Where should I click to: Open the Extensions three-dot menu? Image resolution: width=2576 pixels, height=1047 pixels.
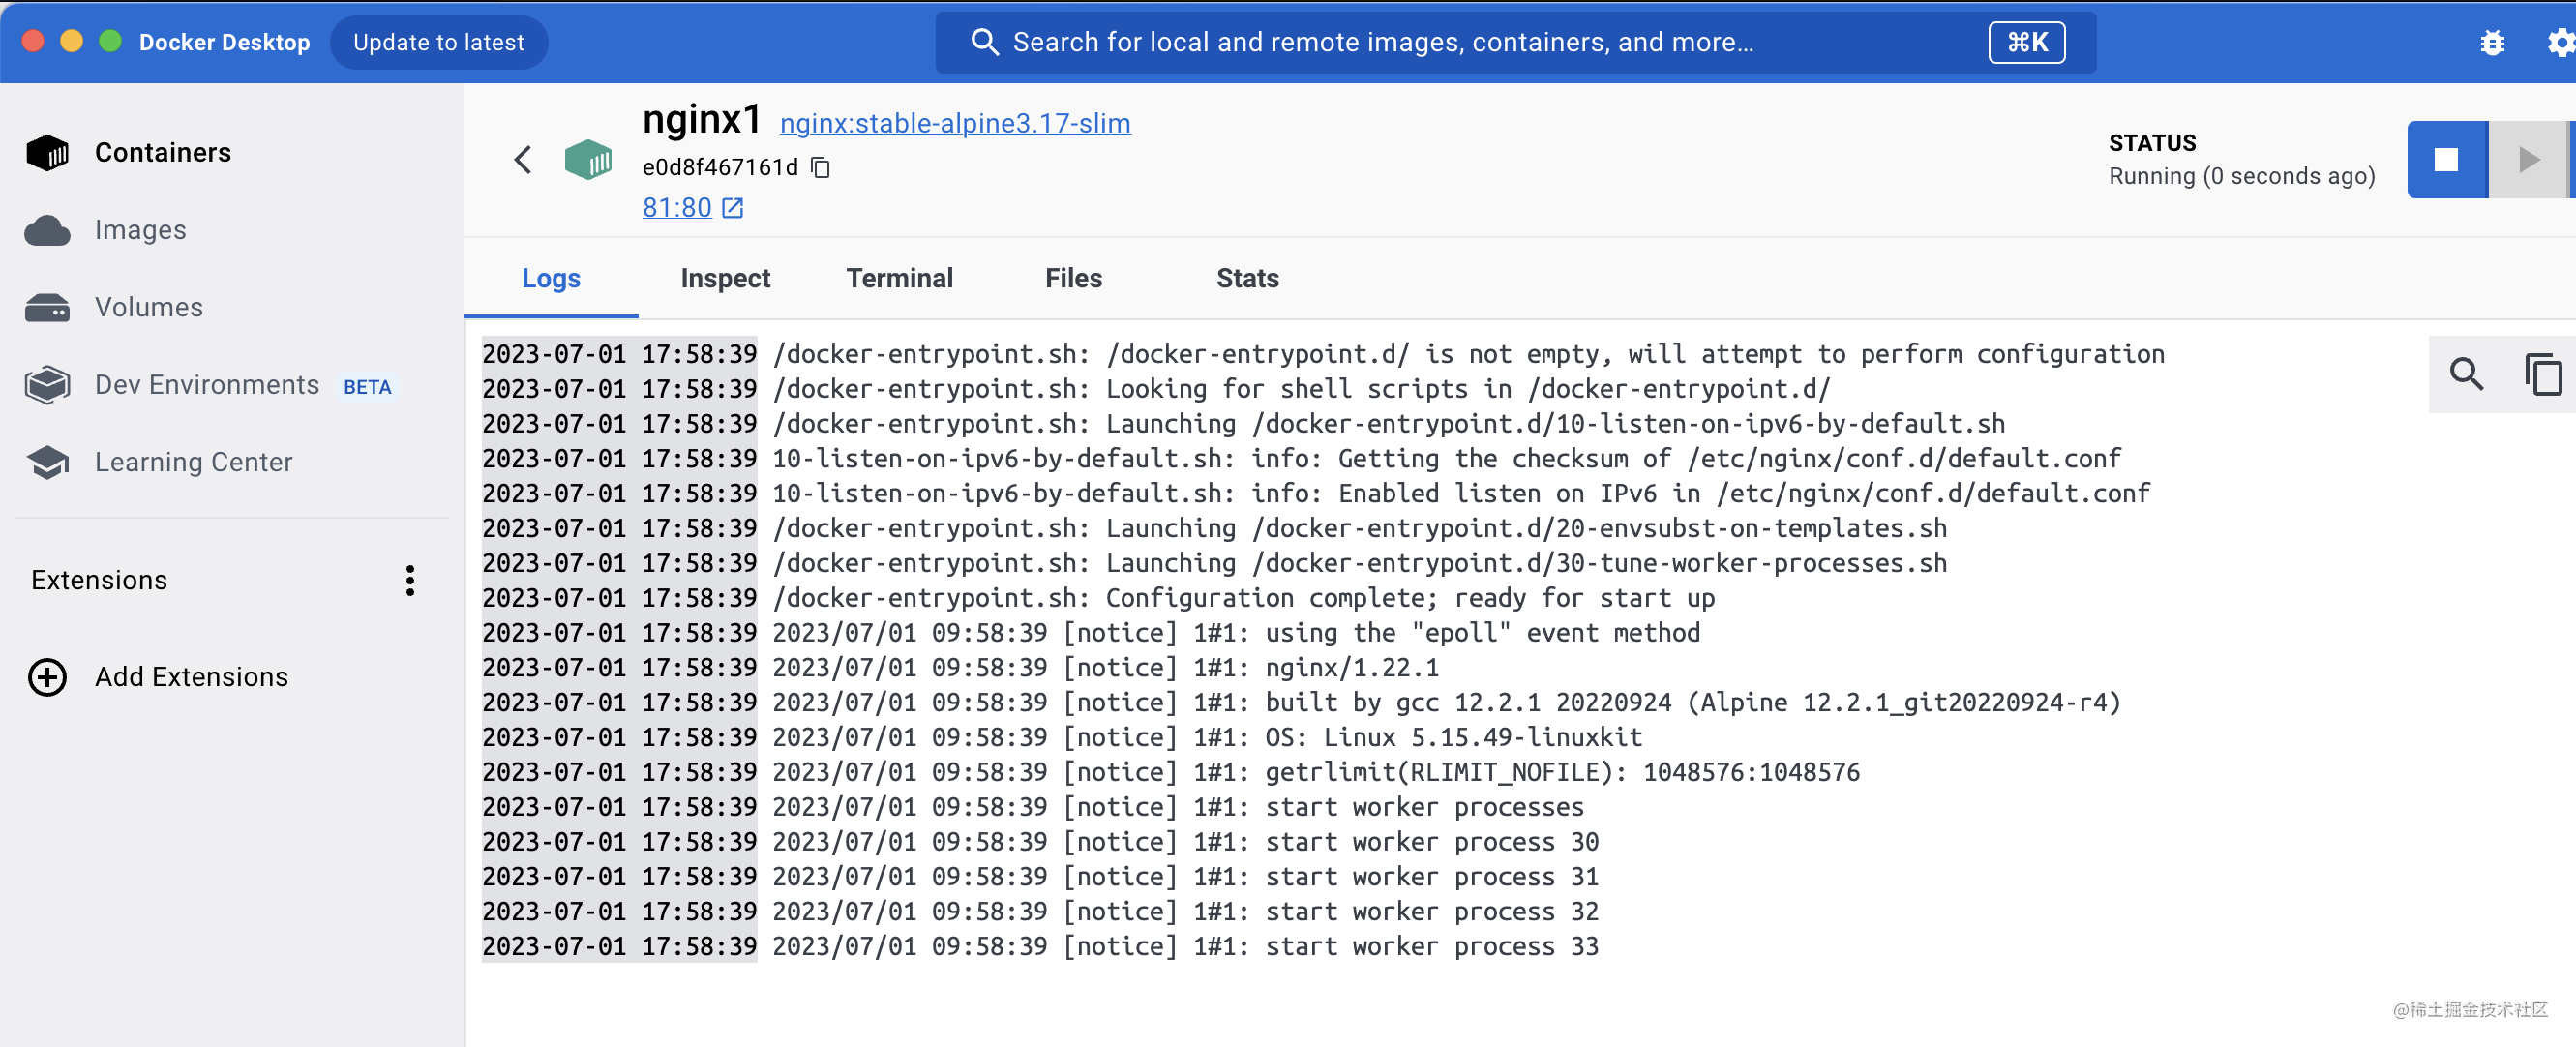point(410,580)
